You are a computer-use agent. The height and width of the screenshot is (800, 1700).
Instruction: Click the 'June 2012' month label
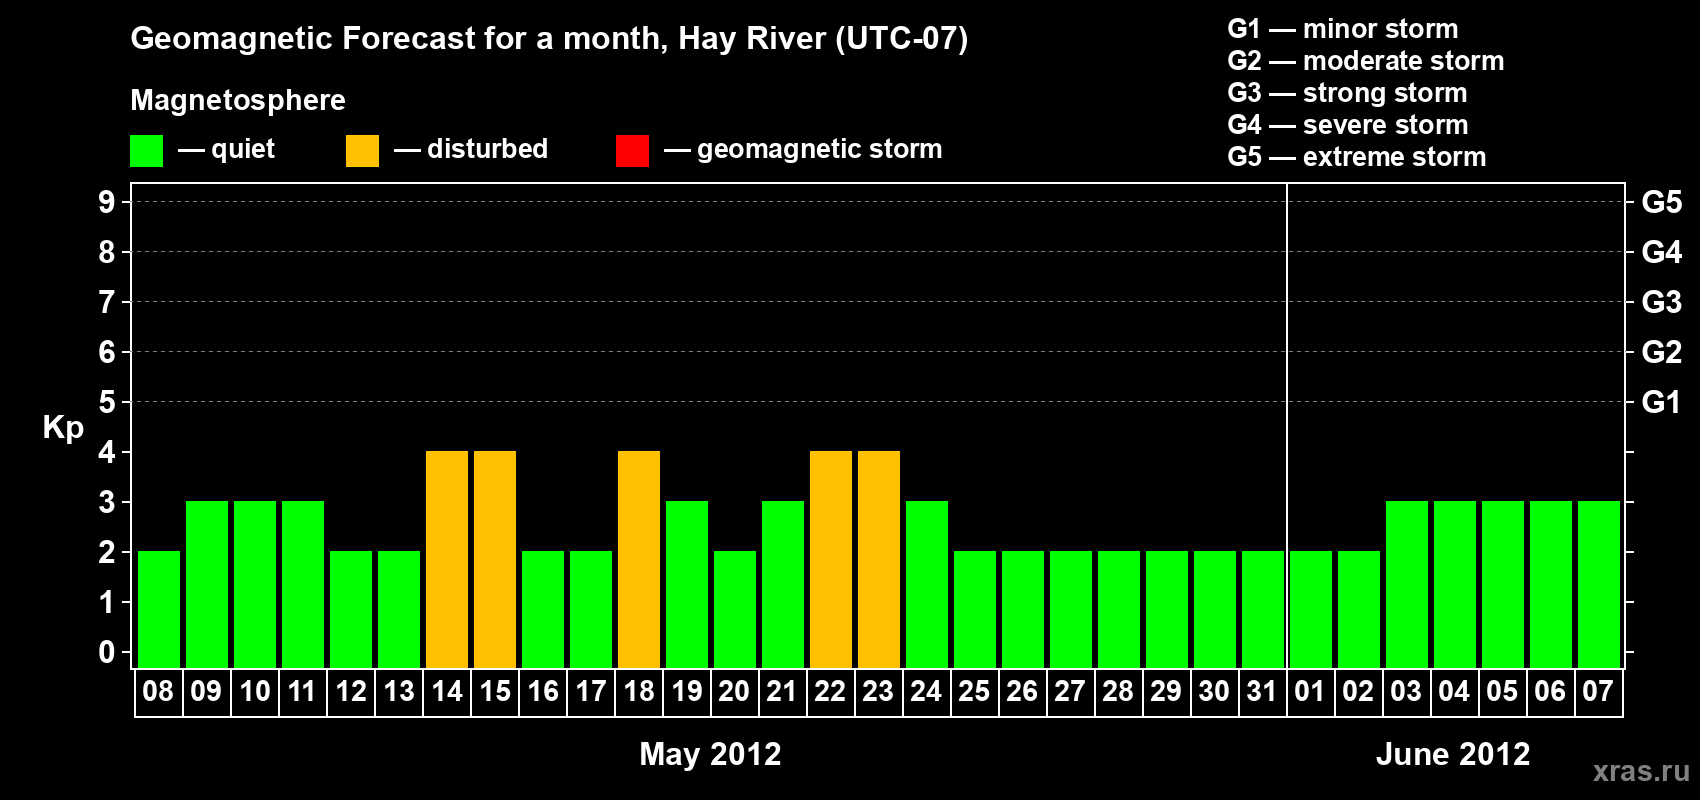coord(1453,754)
